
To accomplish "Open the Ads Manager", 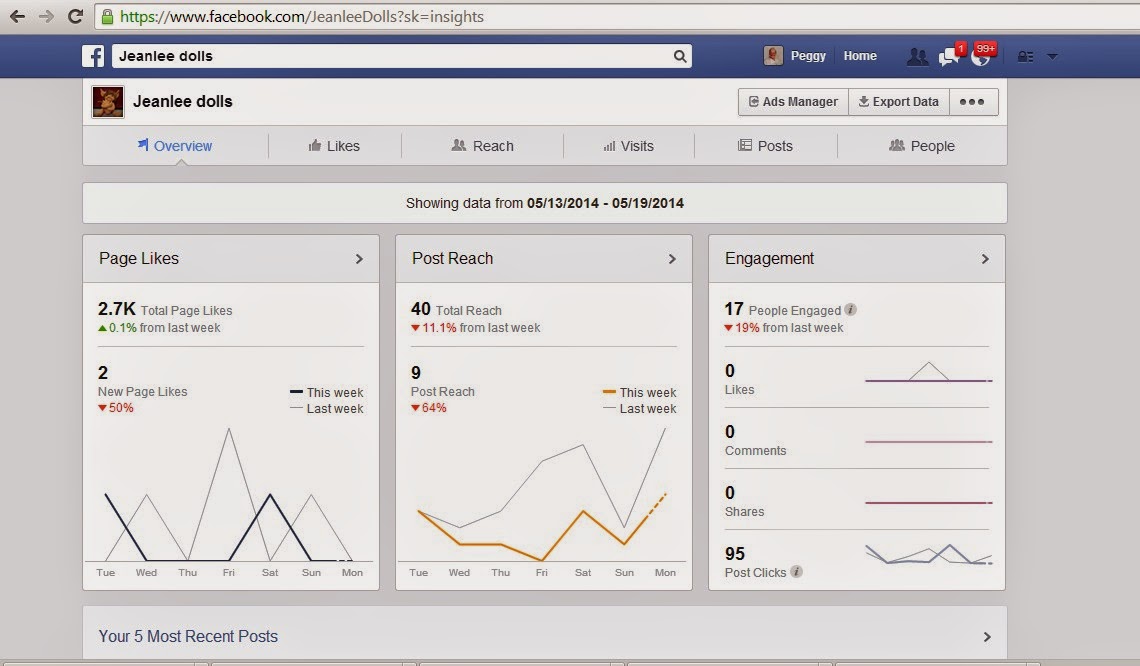I will (x=792, y=101).
